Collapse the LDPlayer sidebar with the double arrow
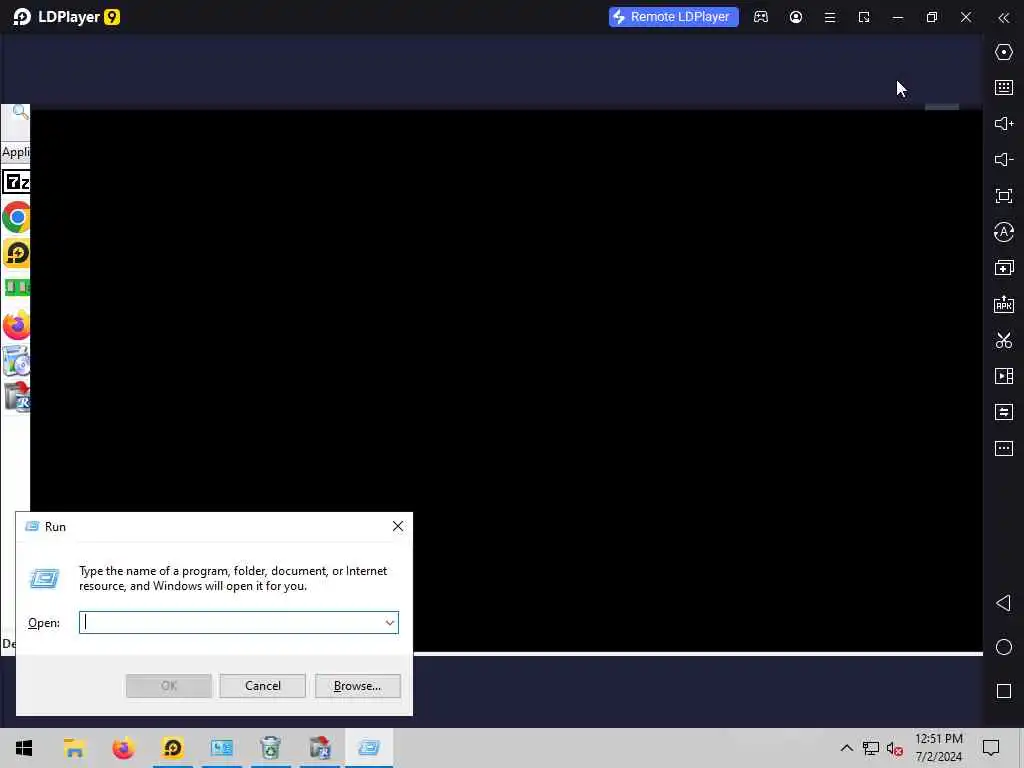1024x768 pixels. [1004, 18]
